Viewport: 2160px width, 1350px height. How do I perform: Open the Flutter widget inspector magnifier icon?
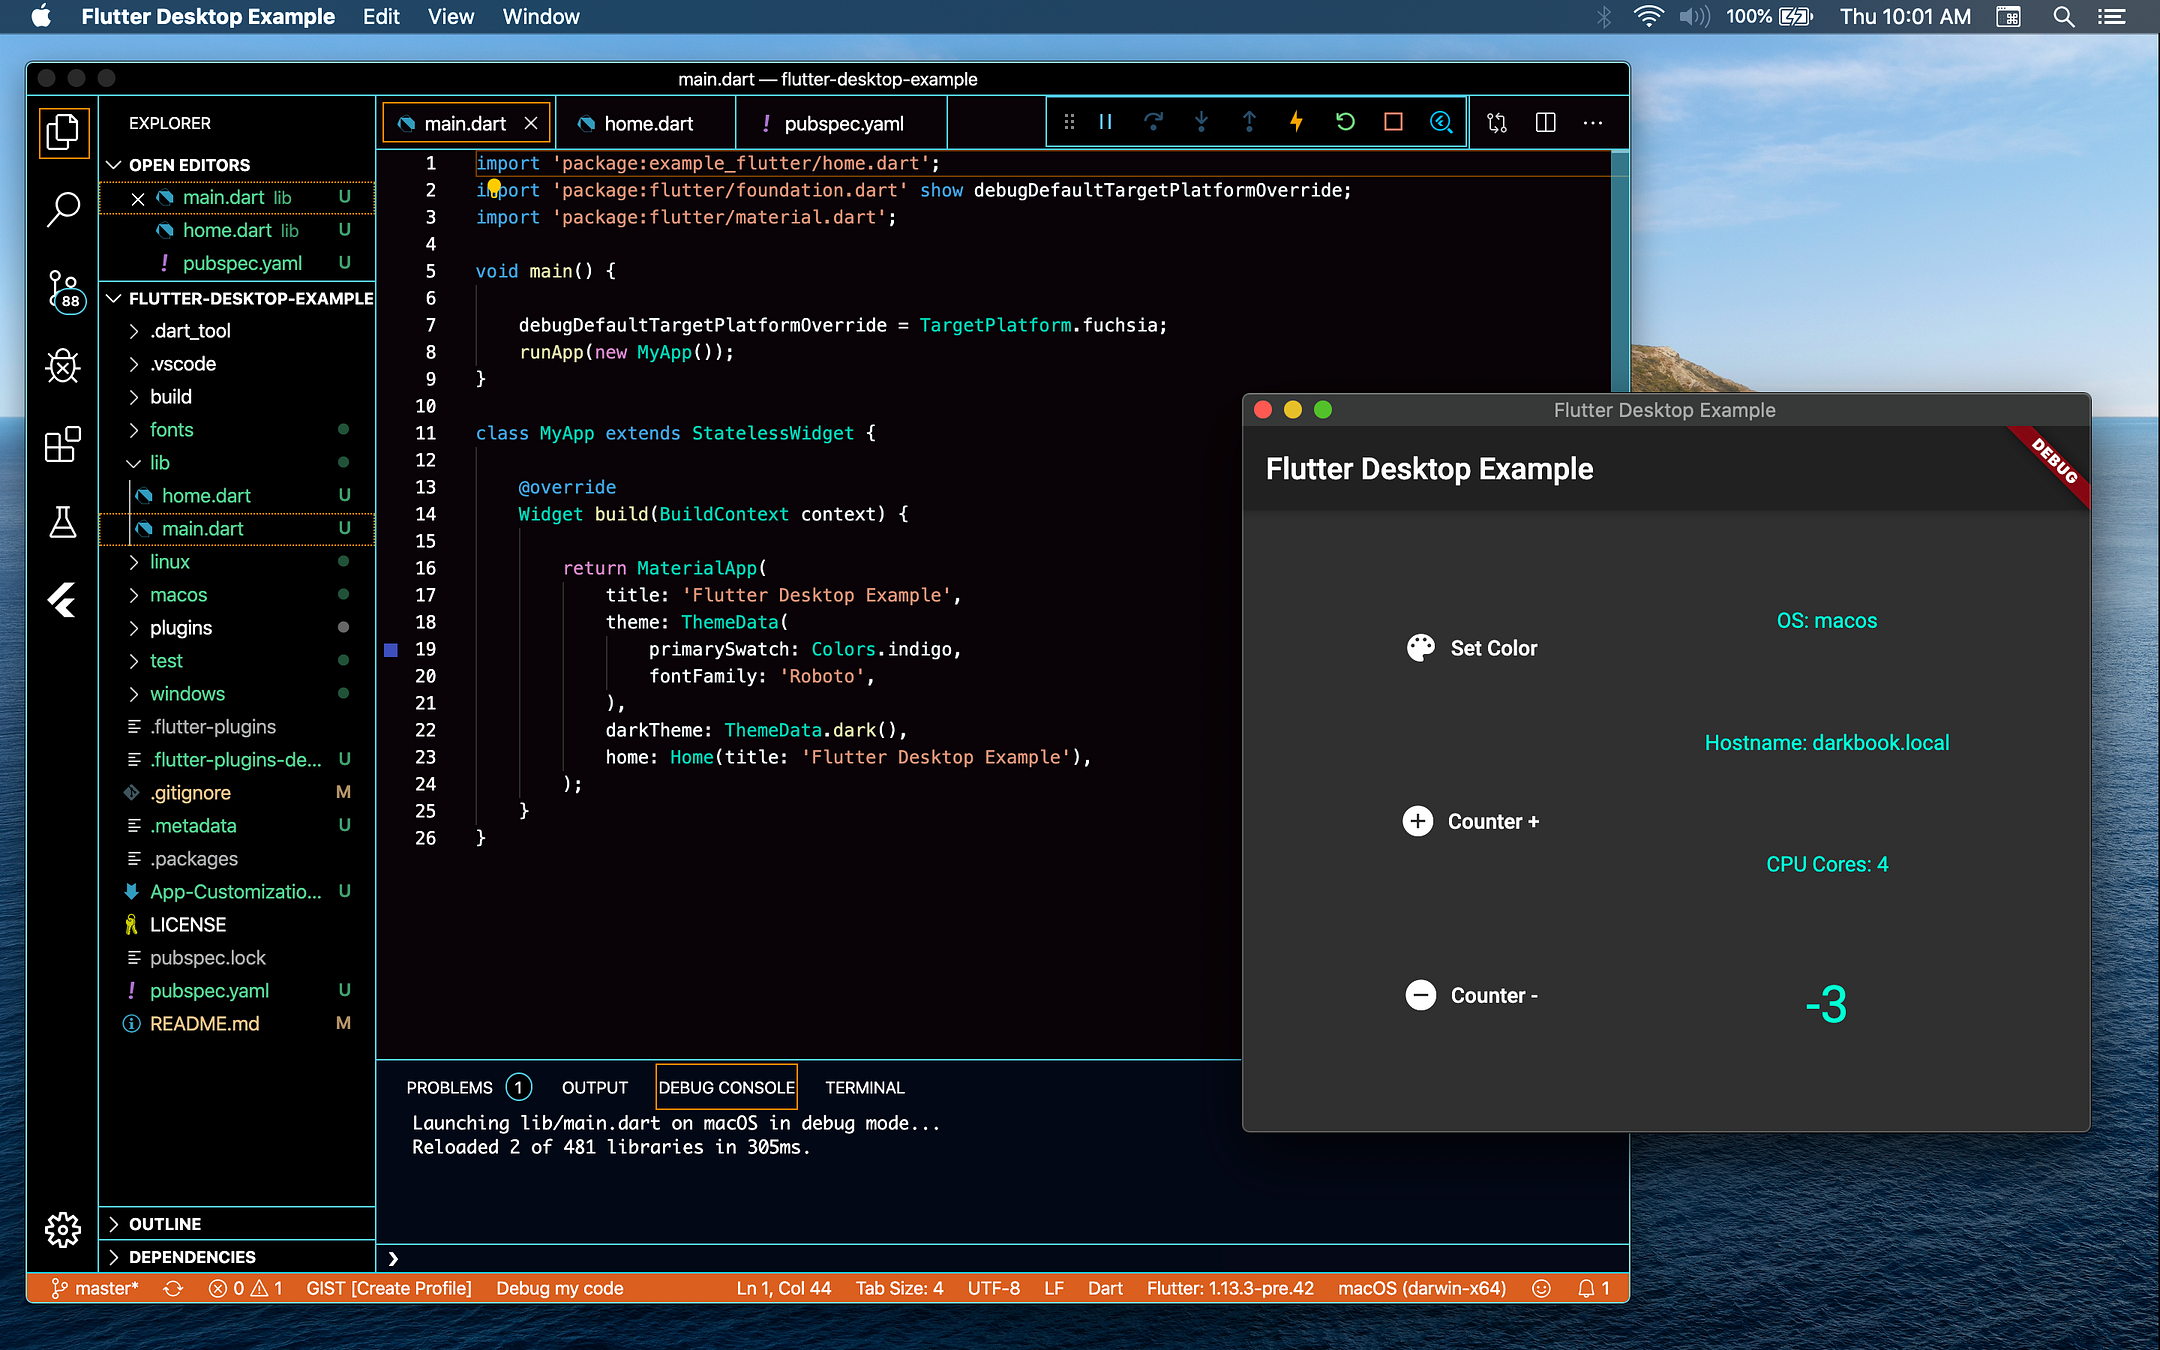point(1441,122)
